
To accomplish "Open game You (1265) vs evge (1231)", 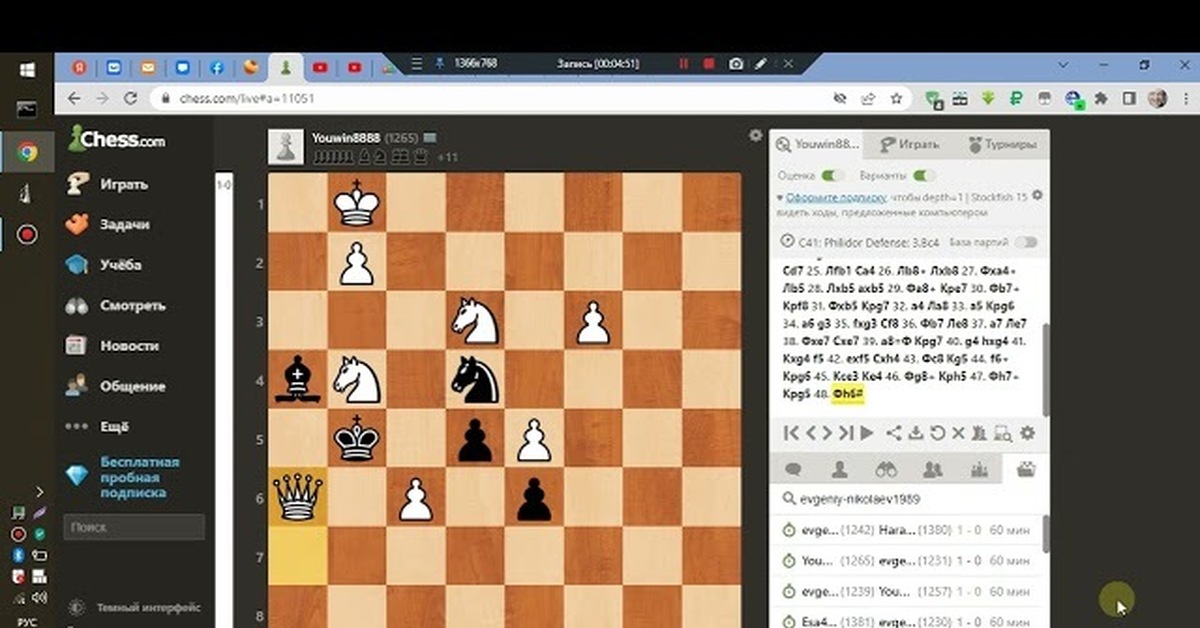I will [908, 562].
